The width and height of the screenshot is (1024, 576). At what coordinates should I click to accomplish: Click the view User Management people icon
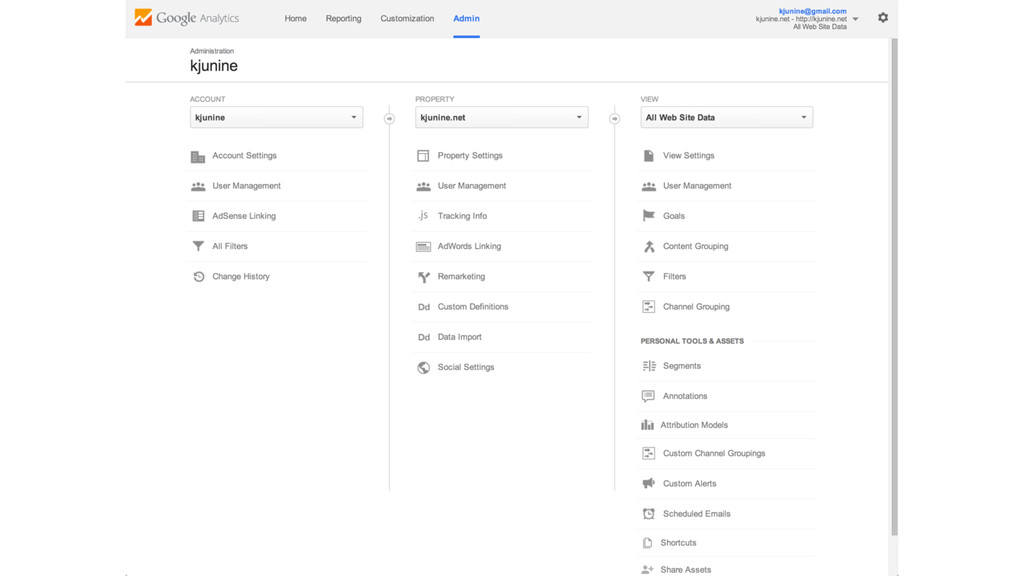pos(648,186)
